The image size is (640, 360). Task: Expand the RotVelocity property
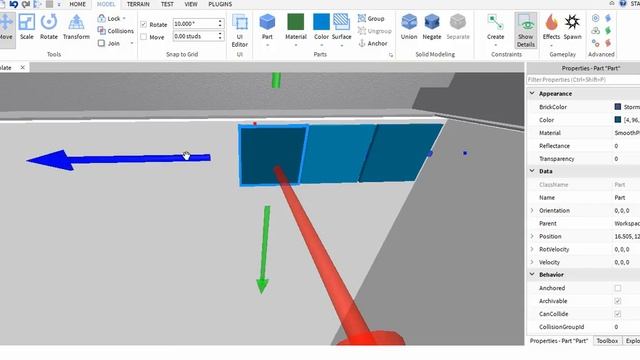[532, 249]
